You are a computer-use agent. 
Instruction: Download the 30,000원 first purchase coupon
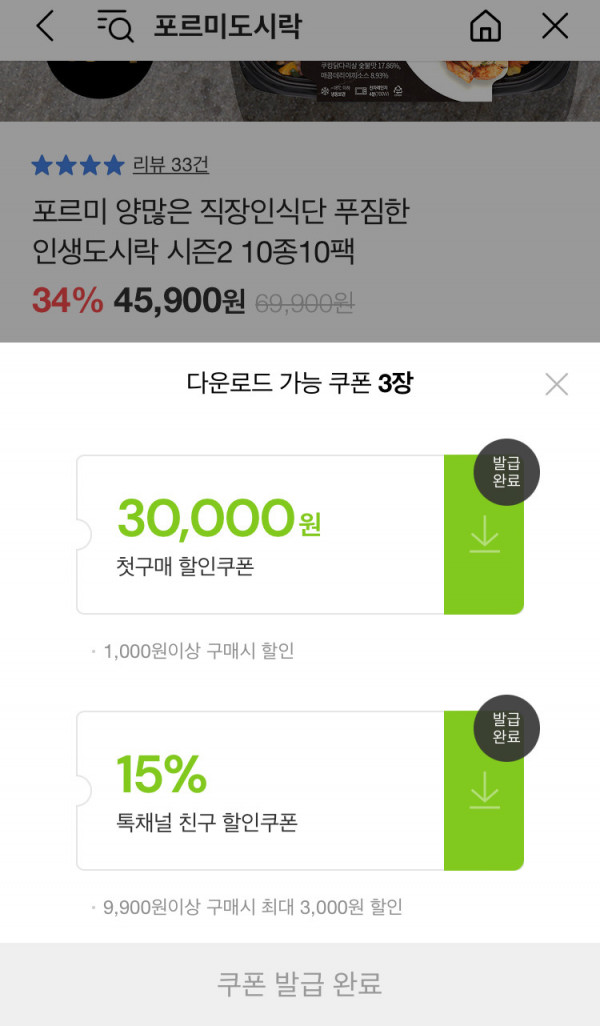(484, 535)
